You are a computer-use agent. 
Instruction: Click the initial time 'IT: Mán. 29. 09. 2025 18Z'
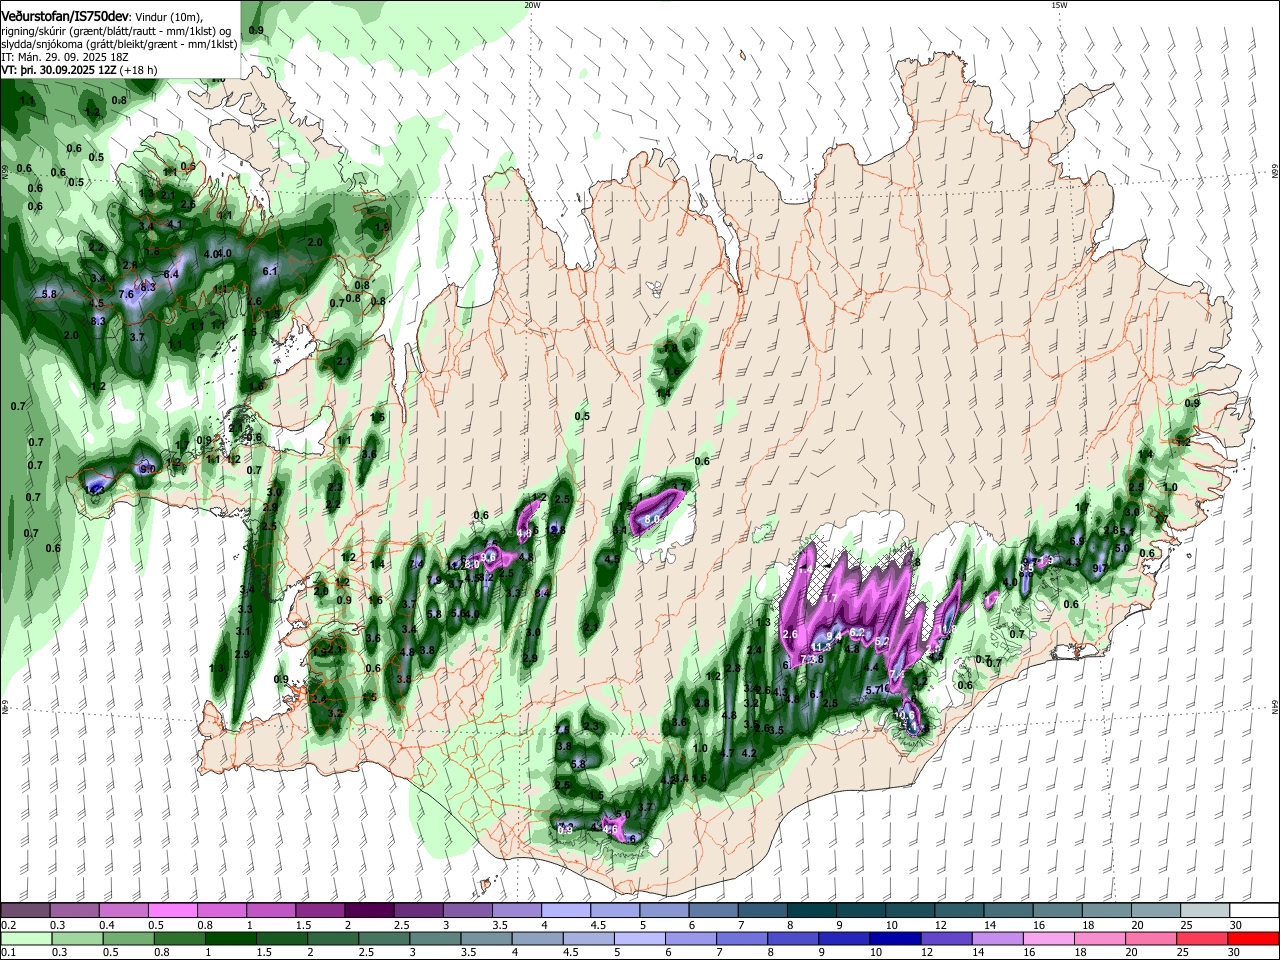pyautogui.click(x=65, y=58)
